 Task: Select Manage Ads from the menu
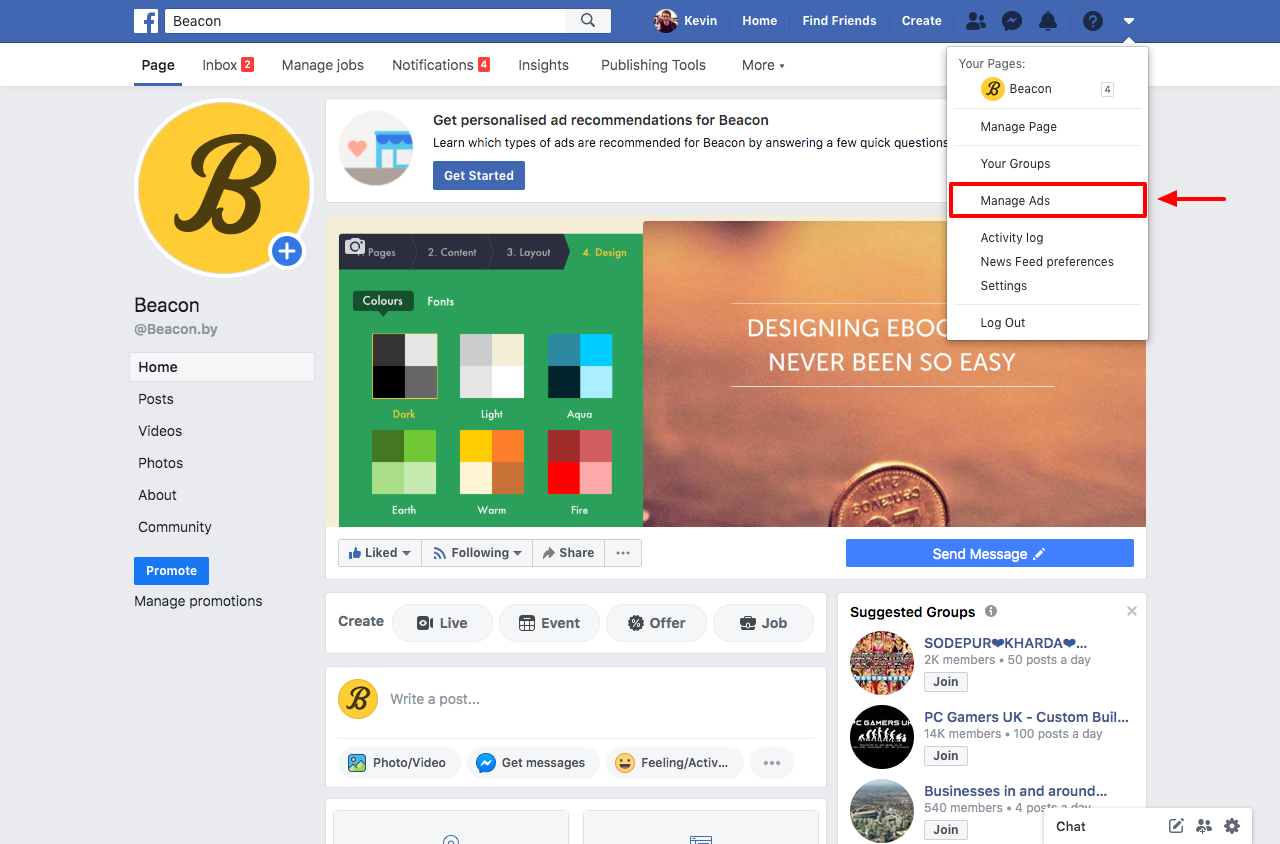click(x=1014, y=200)
